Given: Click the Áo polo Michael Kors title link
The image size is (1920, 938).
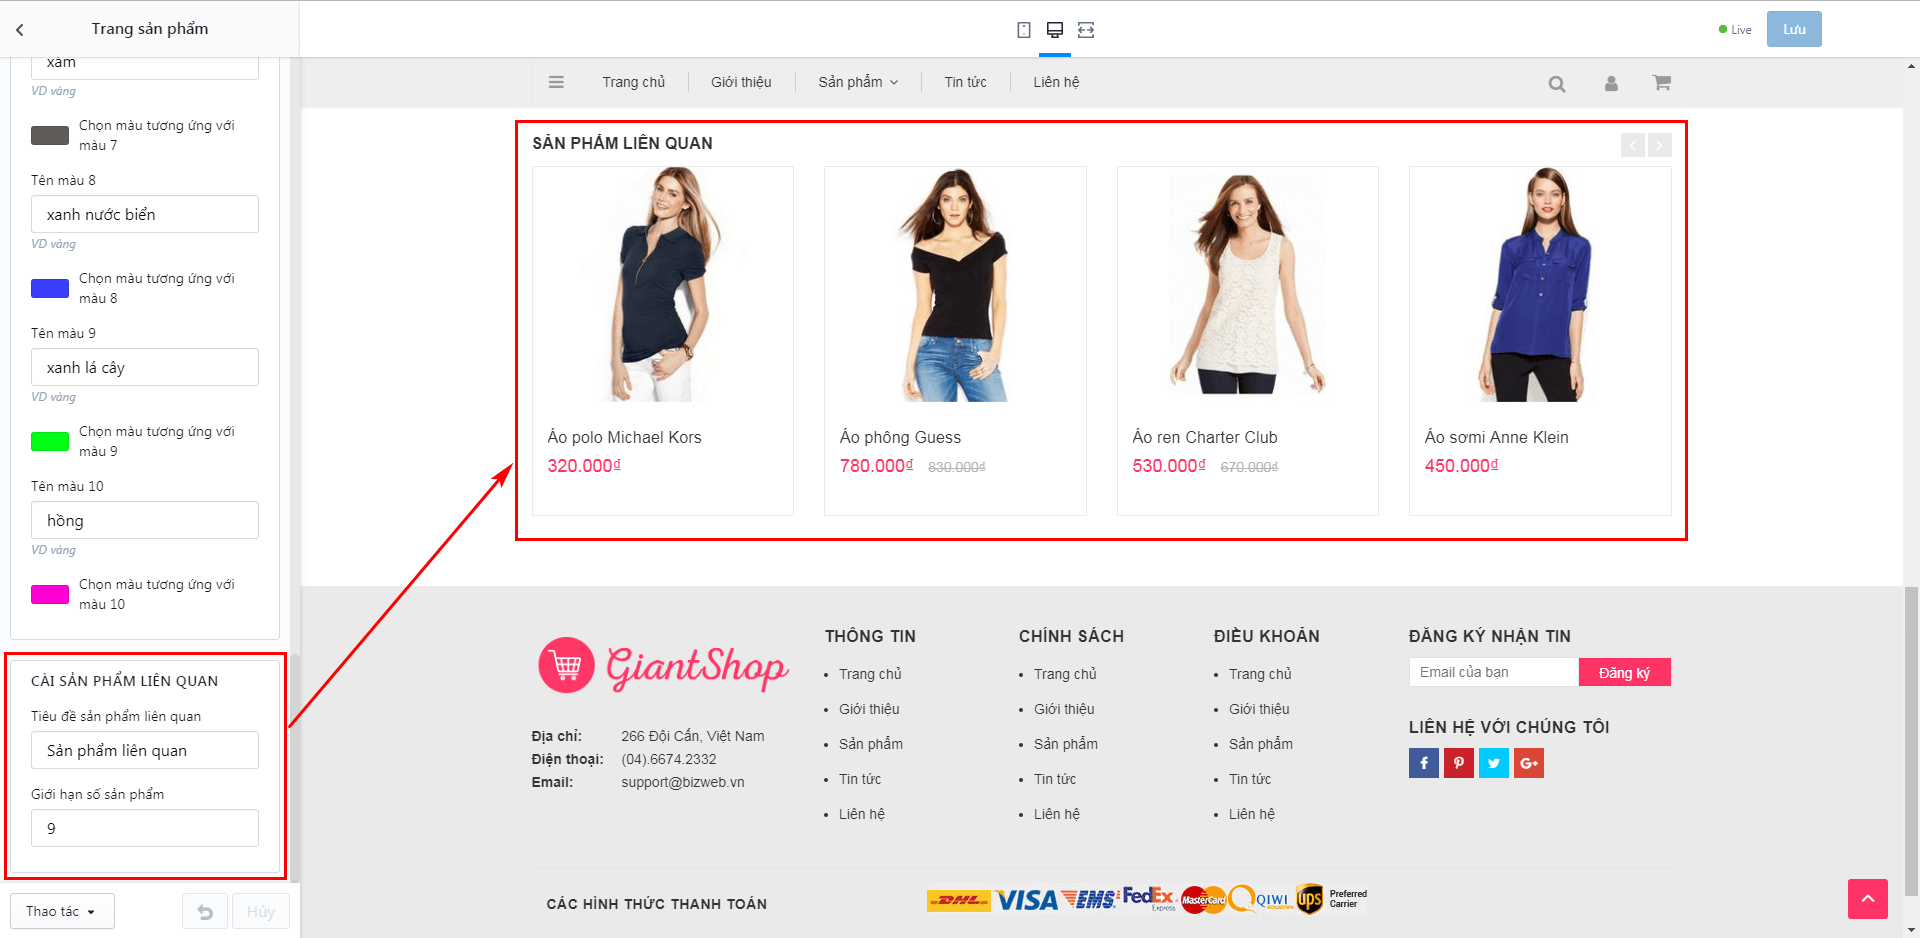Looking at the screenshot, I should click(x=624, y=437).
